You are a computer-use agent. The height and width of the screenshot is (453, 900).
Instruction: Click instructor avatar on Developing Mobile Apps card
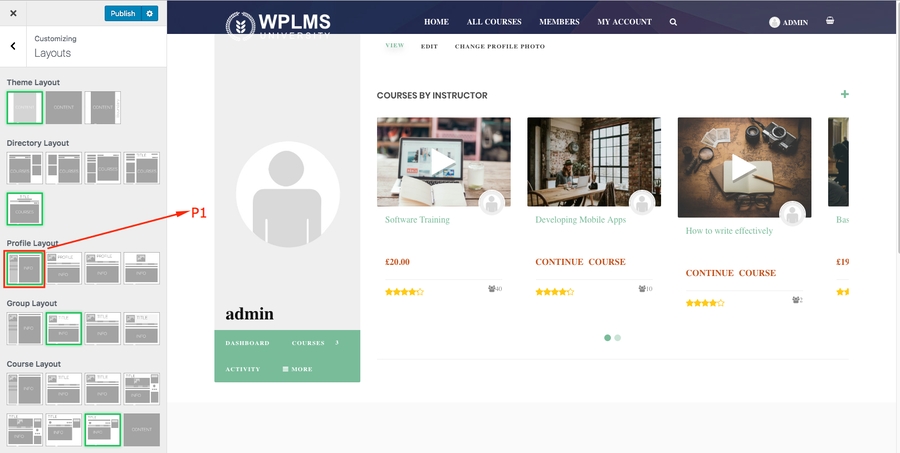coord(642,203)
